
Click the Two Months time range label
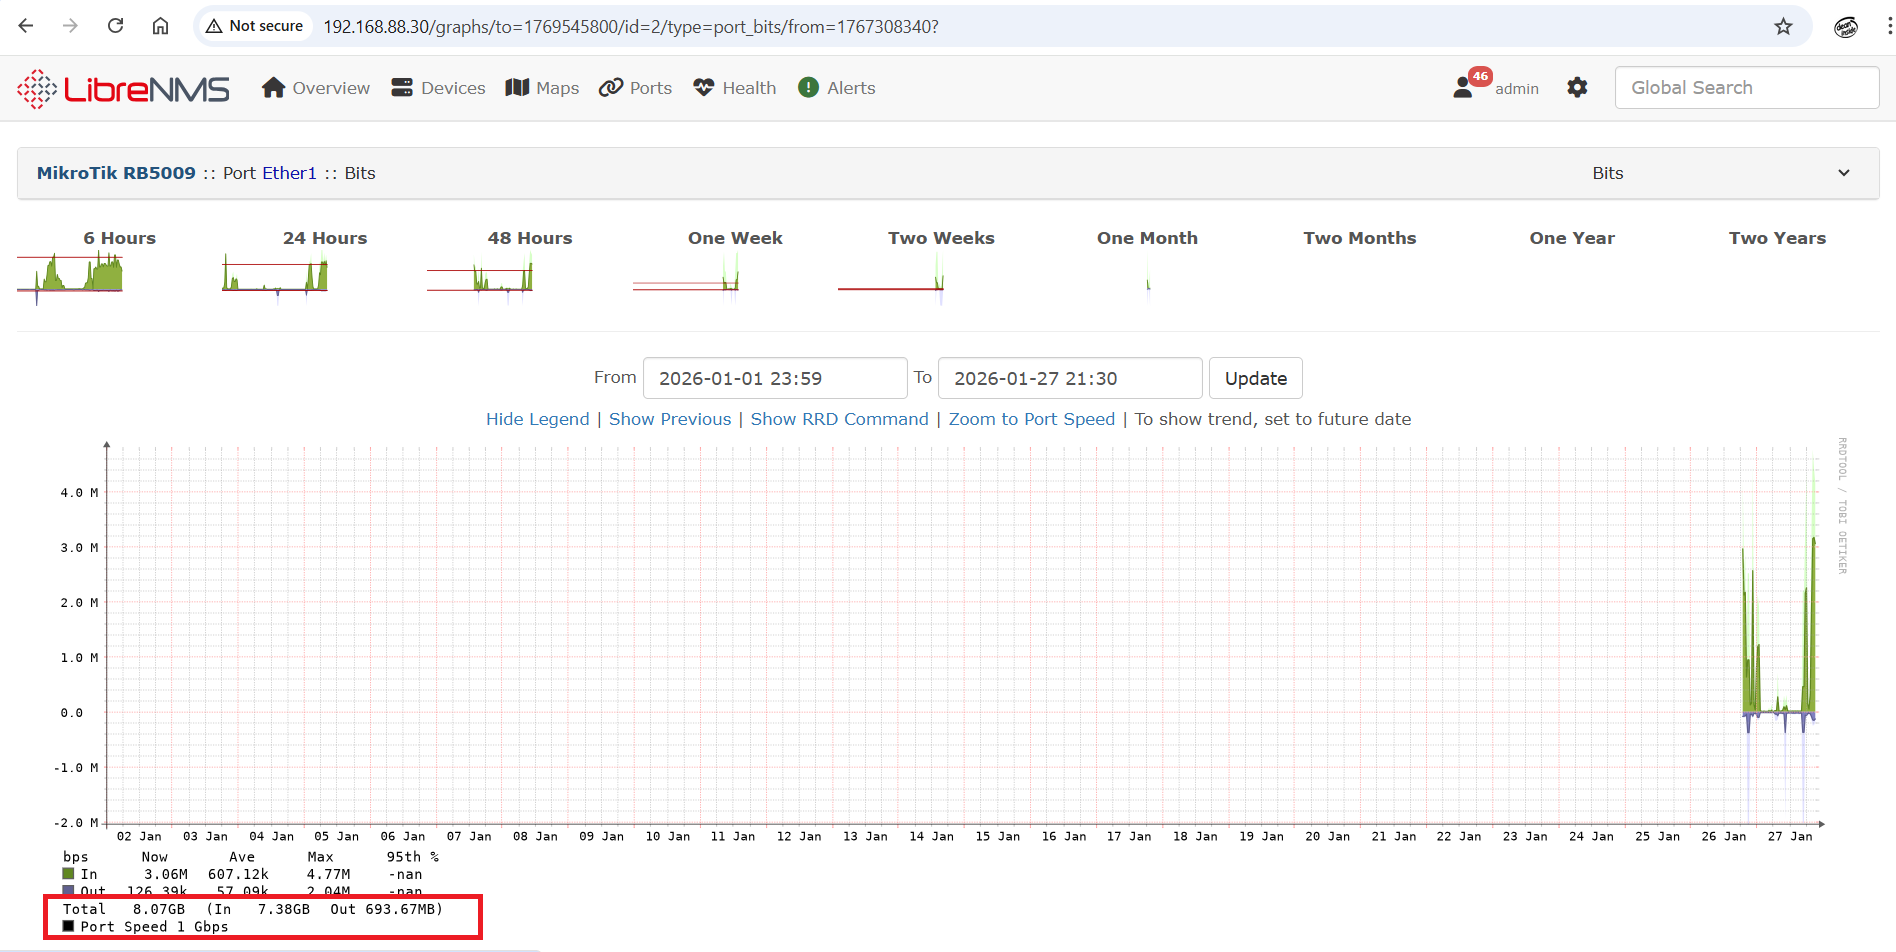(1360, 238)
